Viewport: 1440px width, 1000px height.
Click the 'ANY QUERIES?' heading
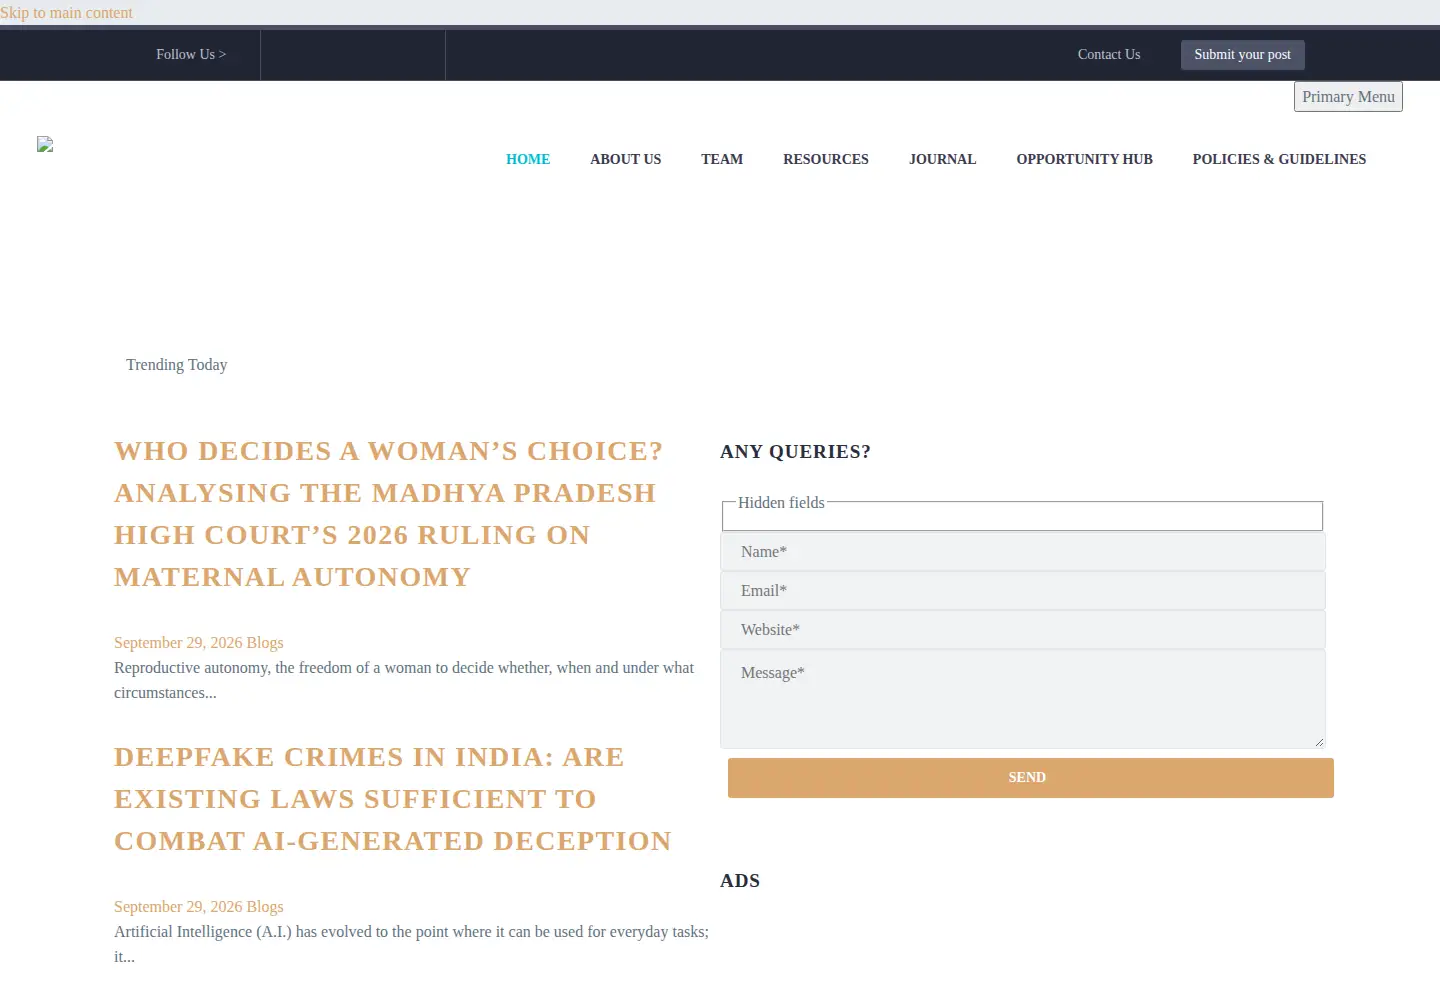point(795,452)
